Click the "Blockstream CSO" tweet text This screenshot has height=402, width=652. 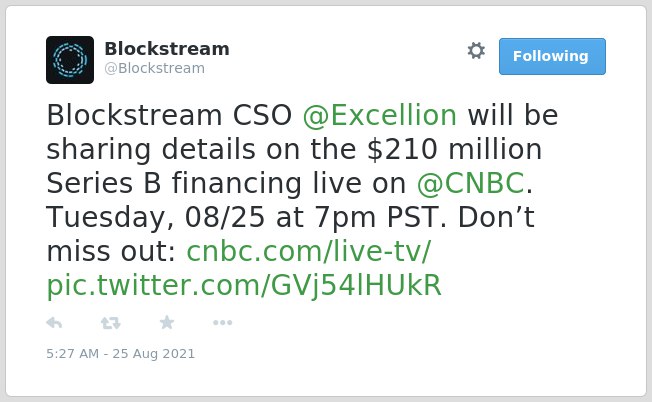[x=169, y=115]
